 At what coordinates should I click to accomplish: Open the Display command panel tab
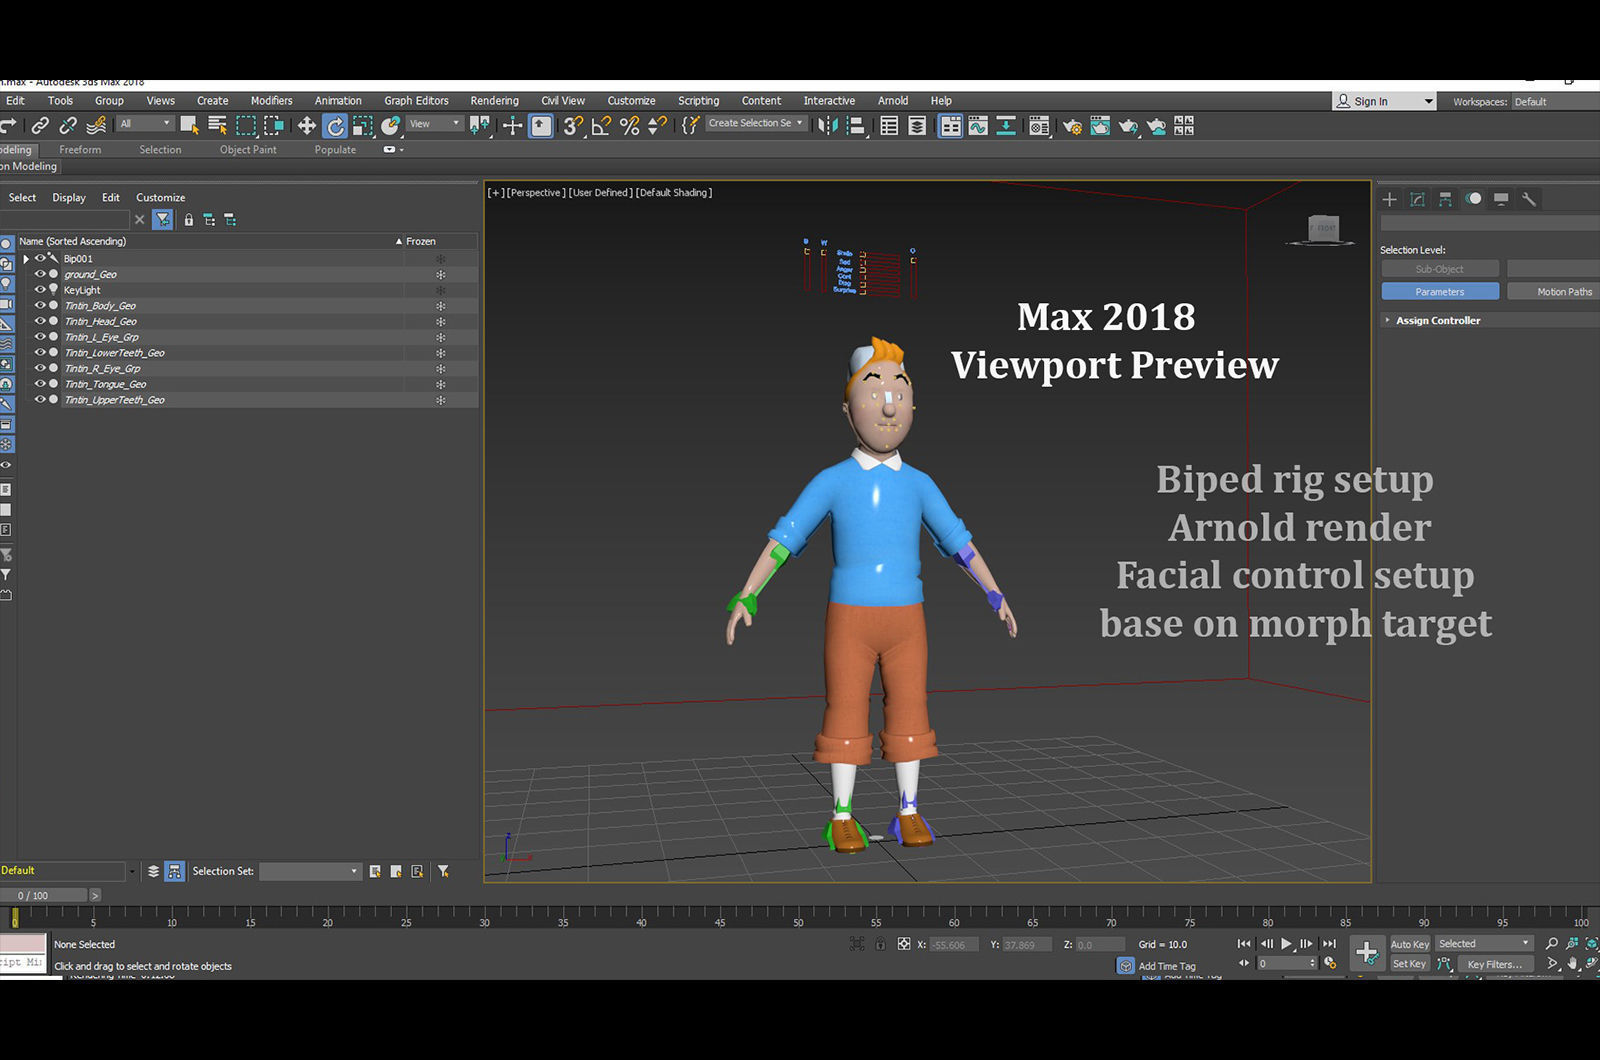click(x=1501, y=199)
